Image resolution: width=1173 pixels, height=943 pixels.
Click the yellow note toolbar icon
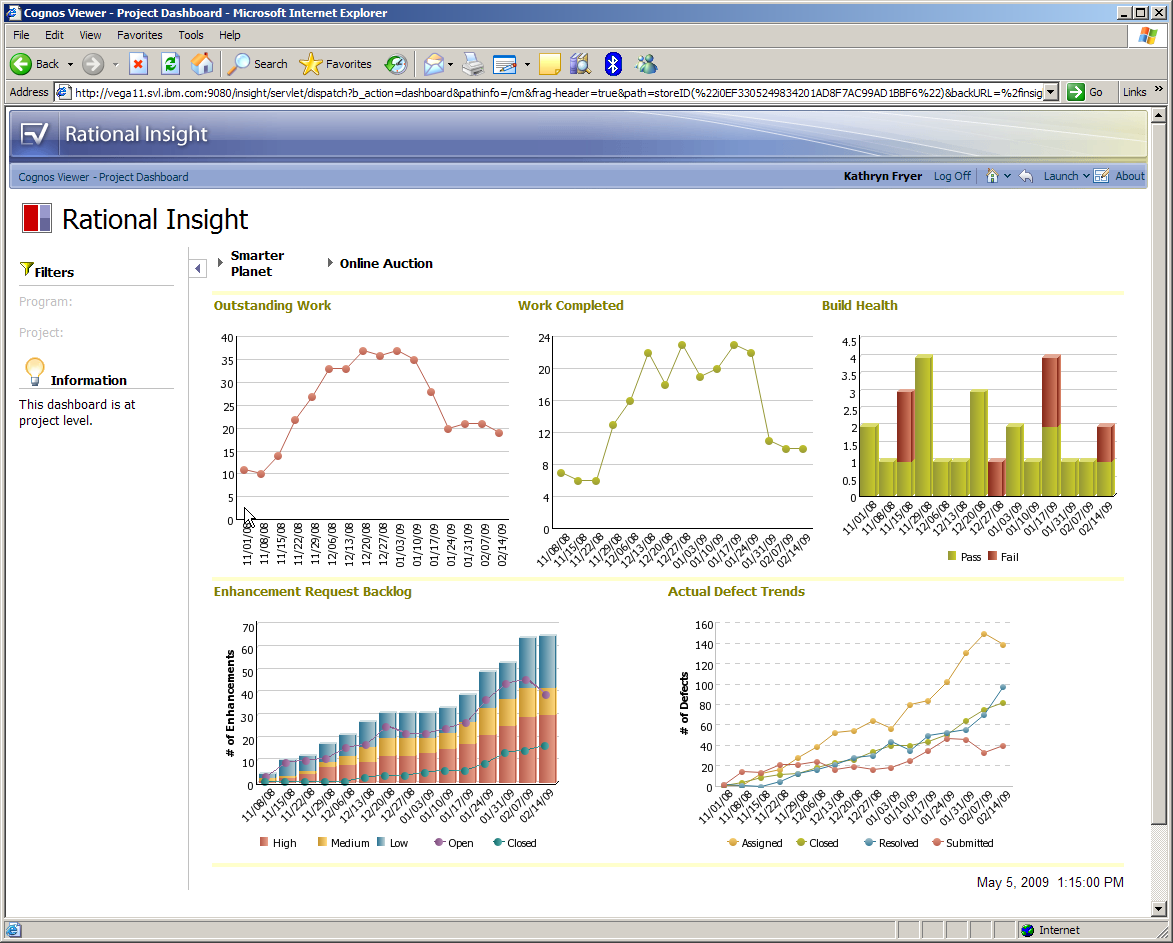click(x=550, y=64)
